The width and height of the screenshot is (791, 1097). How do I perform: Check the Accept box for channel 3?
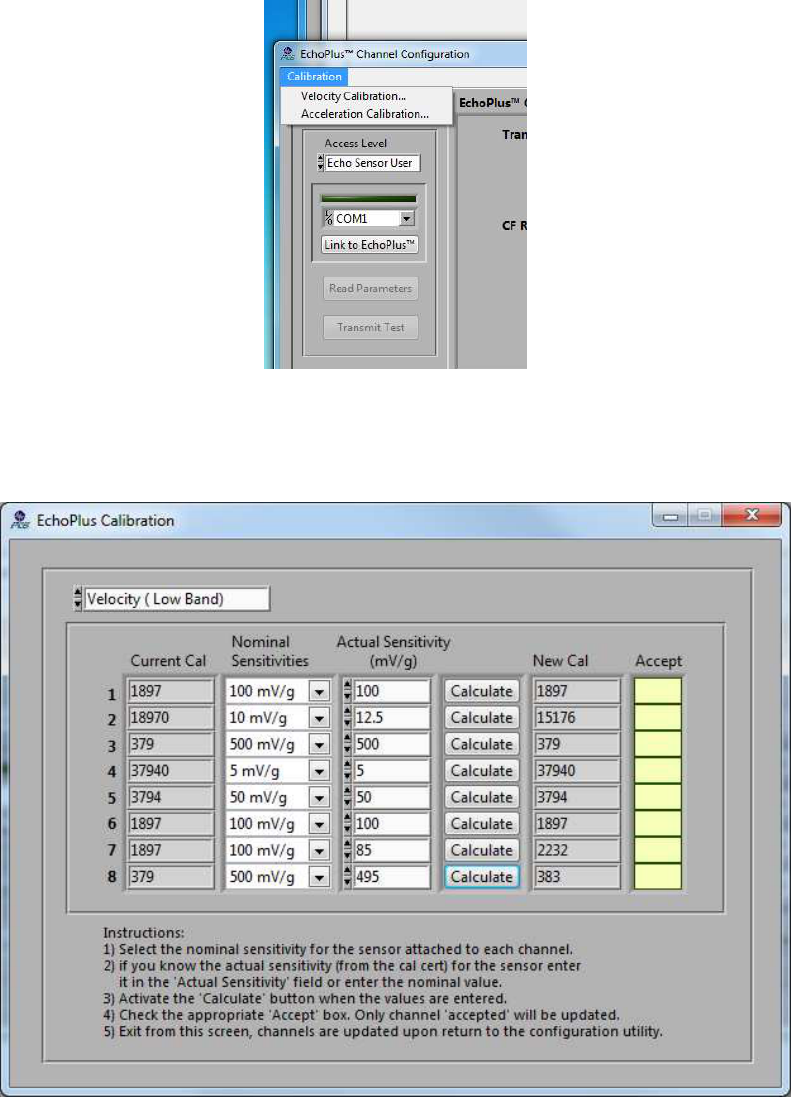(x=658, y=744)
